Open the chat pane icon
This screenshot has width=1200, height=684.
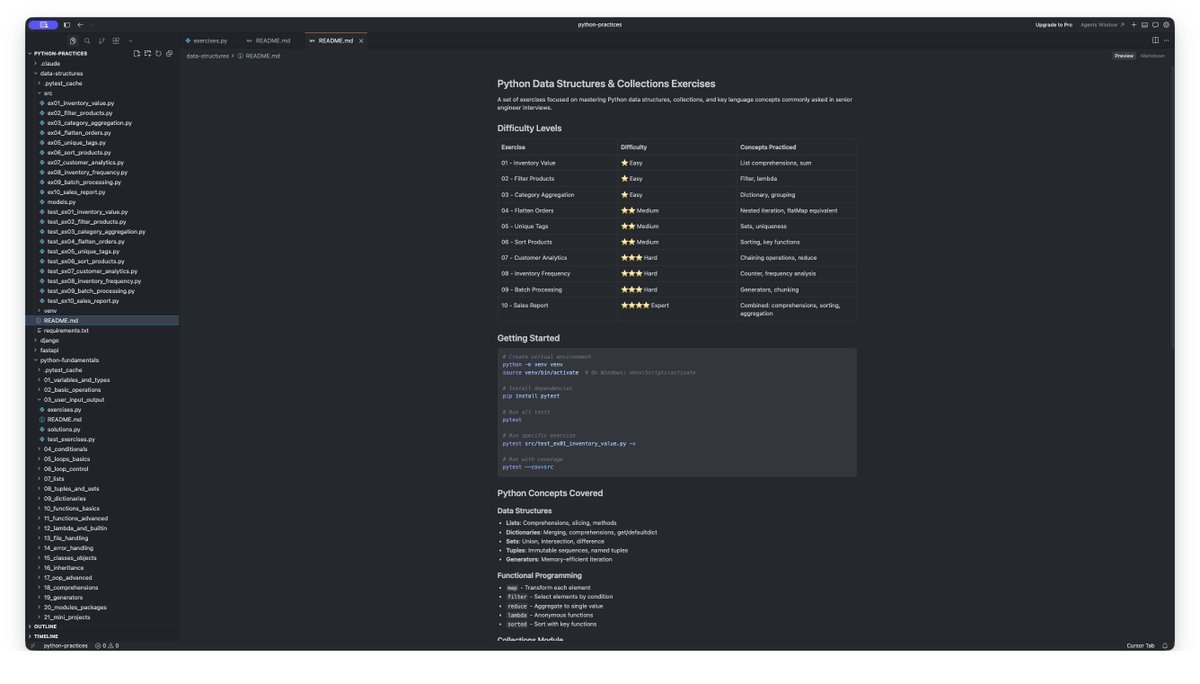click(1156, 24)
